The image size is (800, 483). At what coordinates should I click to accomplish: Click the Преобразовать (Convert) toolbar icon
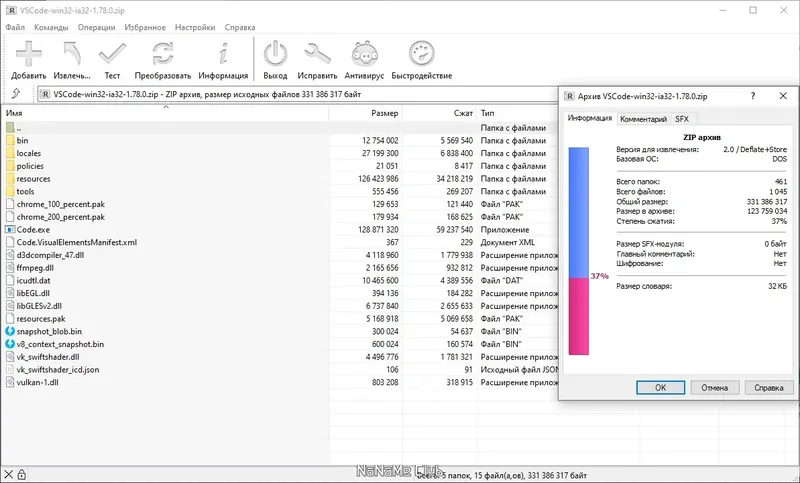[163, 54]
